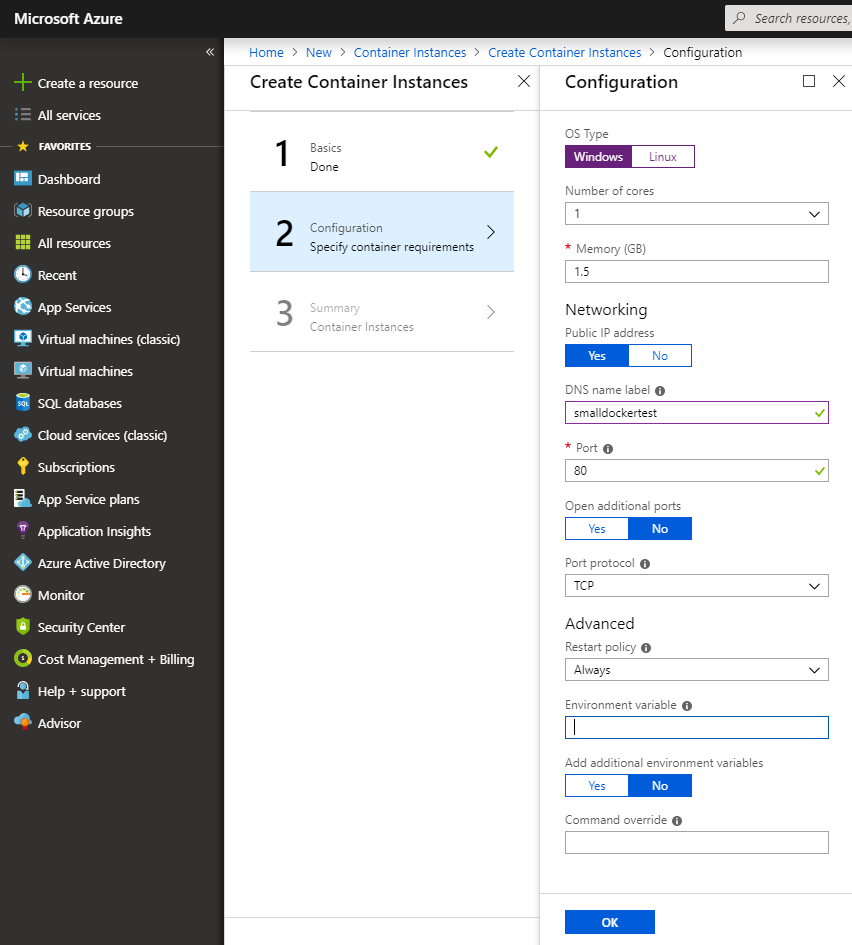852x945 pixels.
Task: Enable Add additional environment variables Yes
Action: (597, 786)
